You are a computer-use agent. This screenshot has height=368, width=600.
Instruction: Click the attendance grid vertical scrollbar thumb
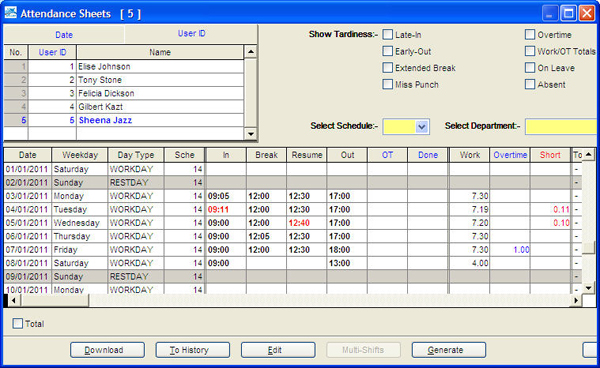tap(589, 248)
